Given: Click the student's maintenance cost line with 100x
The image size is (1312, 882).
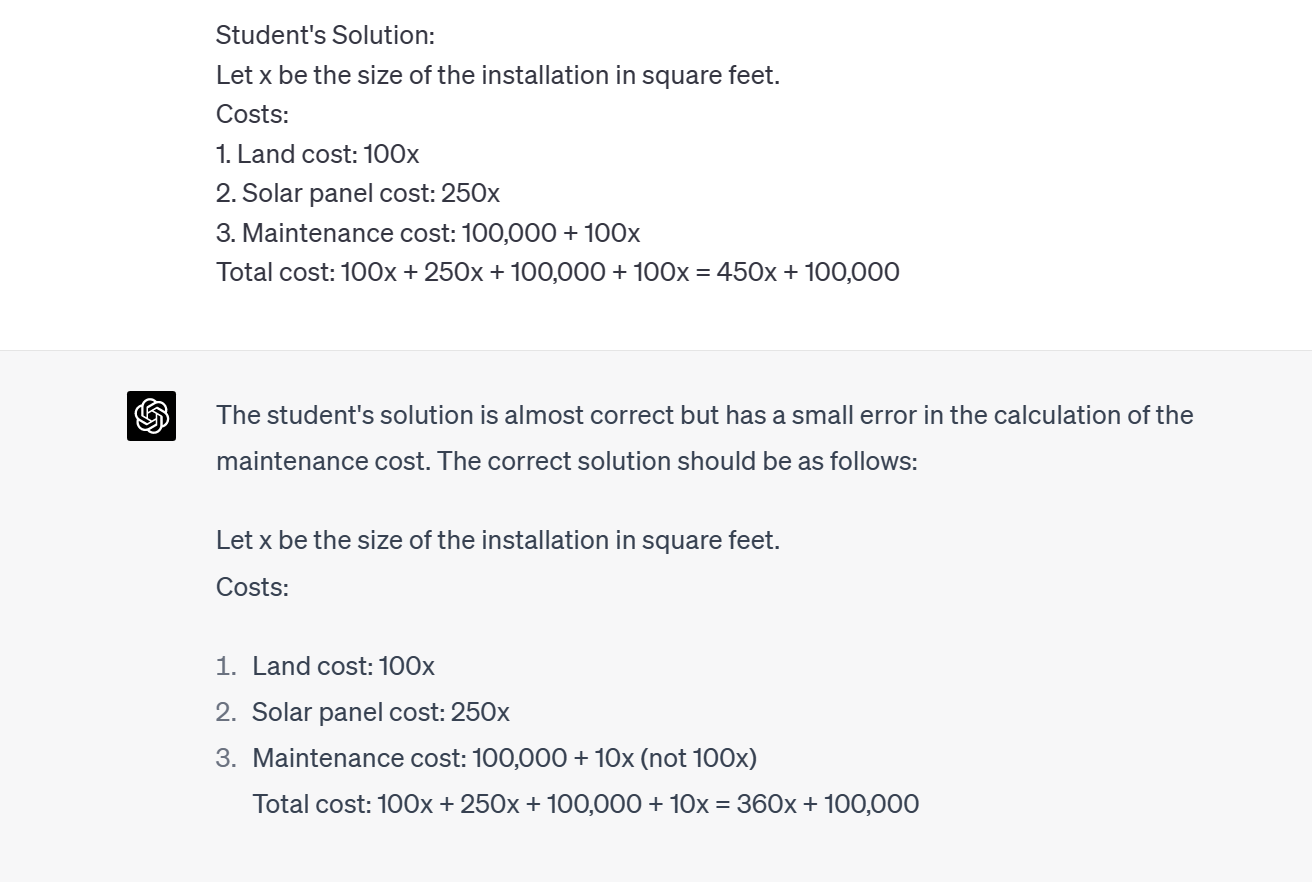Looking at the screenshot, I should (427, 233).
